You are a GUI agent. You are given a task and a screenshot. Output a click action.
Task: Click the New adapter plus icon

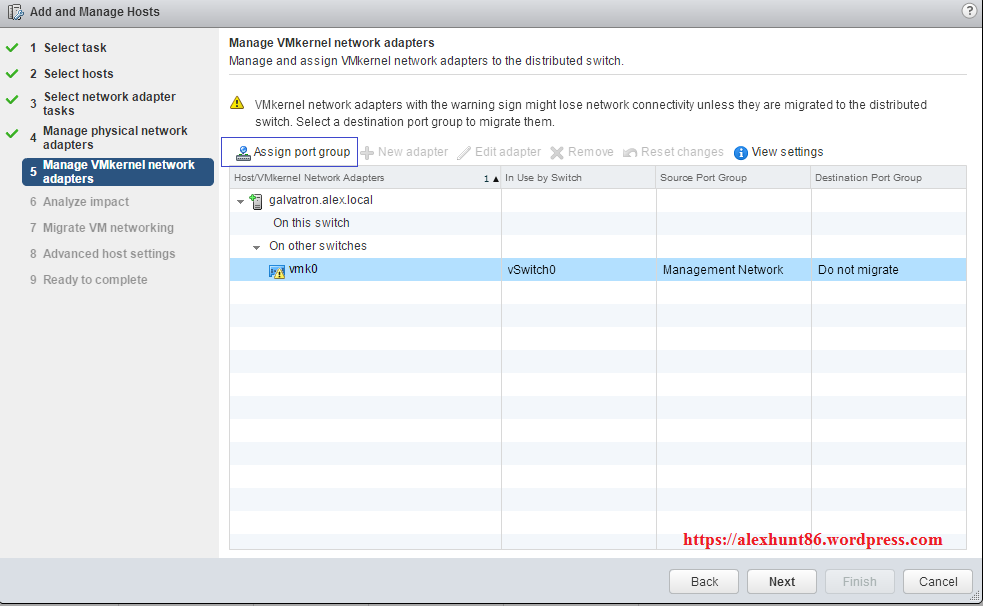tap(367, 153)
